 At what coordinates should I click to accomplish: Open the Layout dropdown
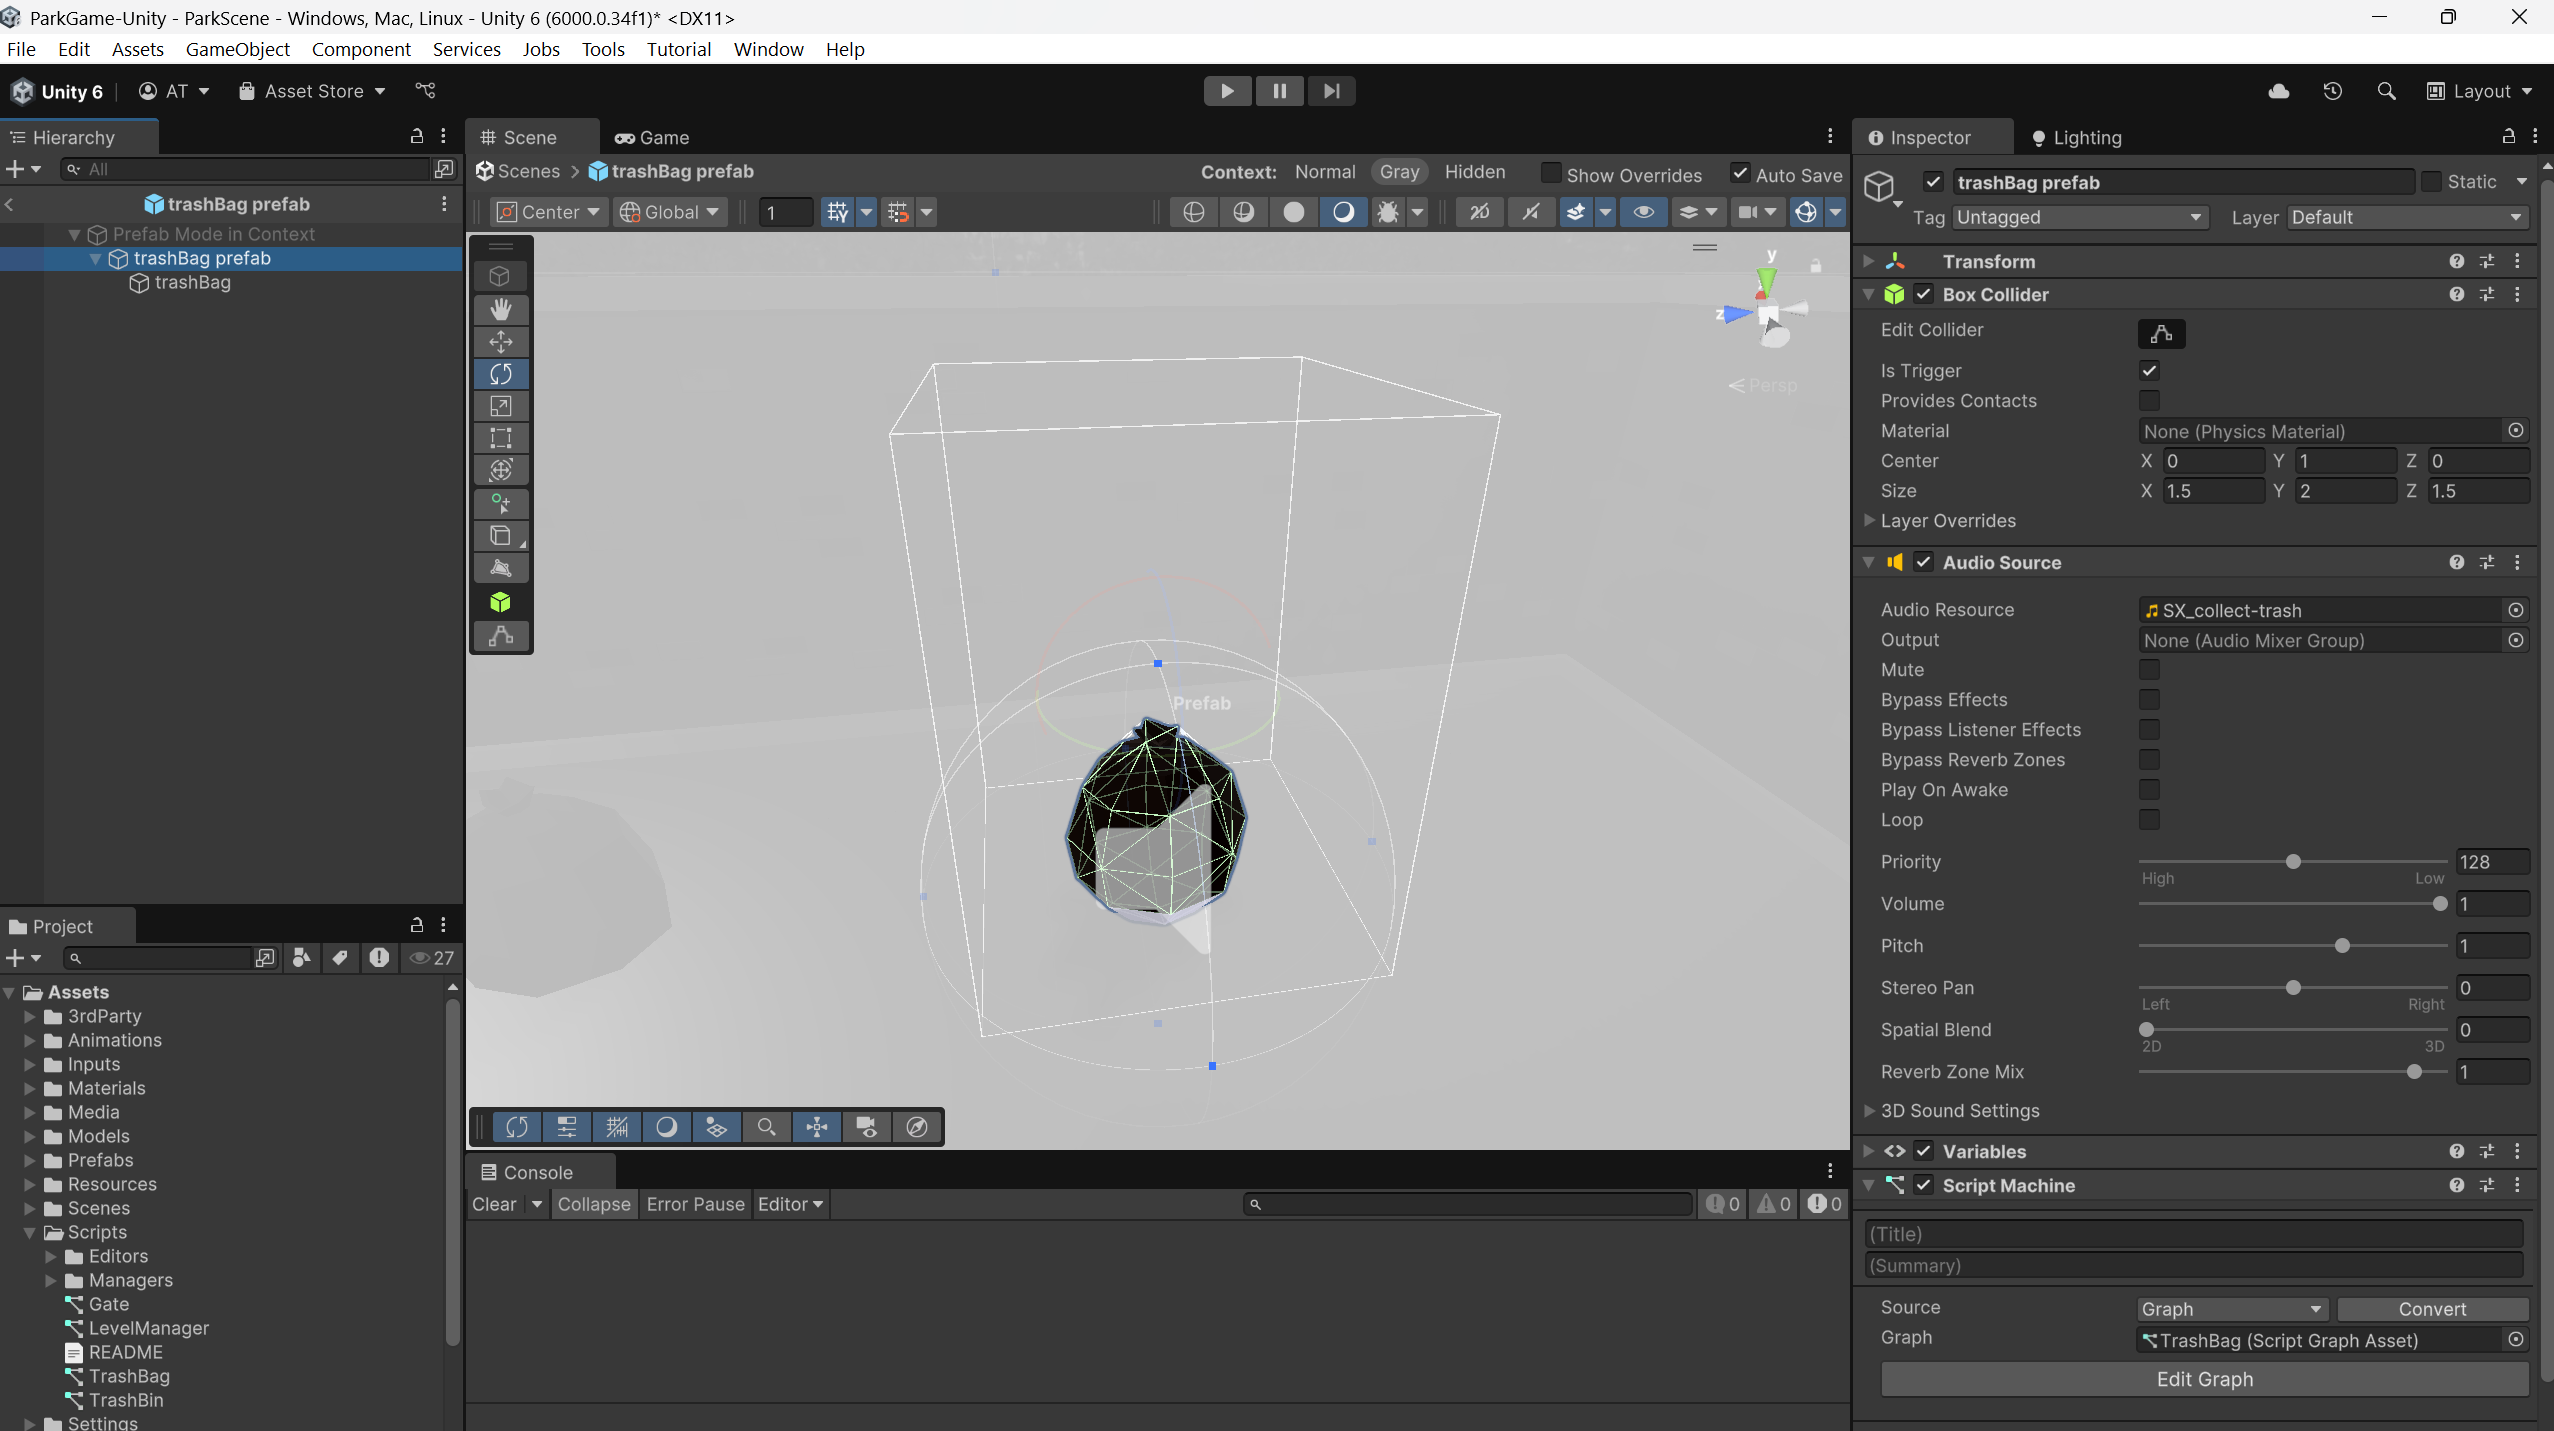pyautogui.click(x=2479, y=91)
